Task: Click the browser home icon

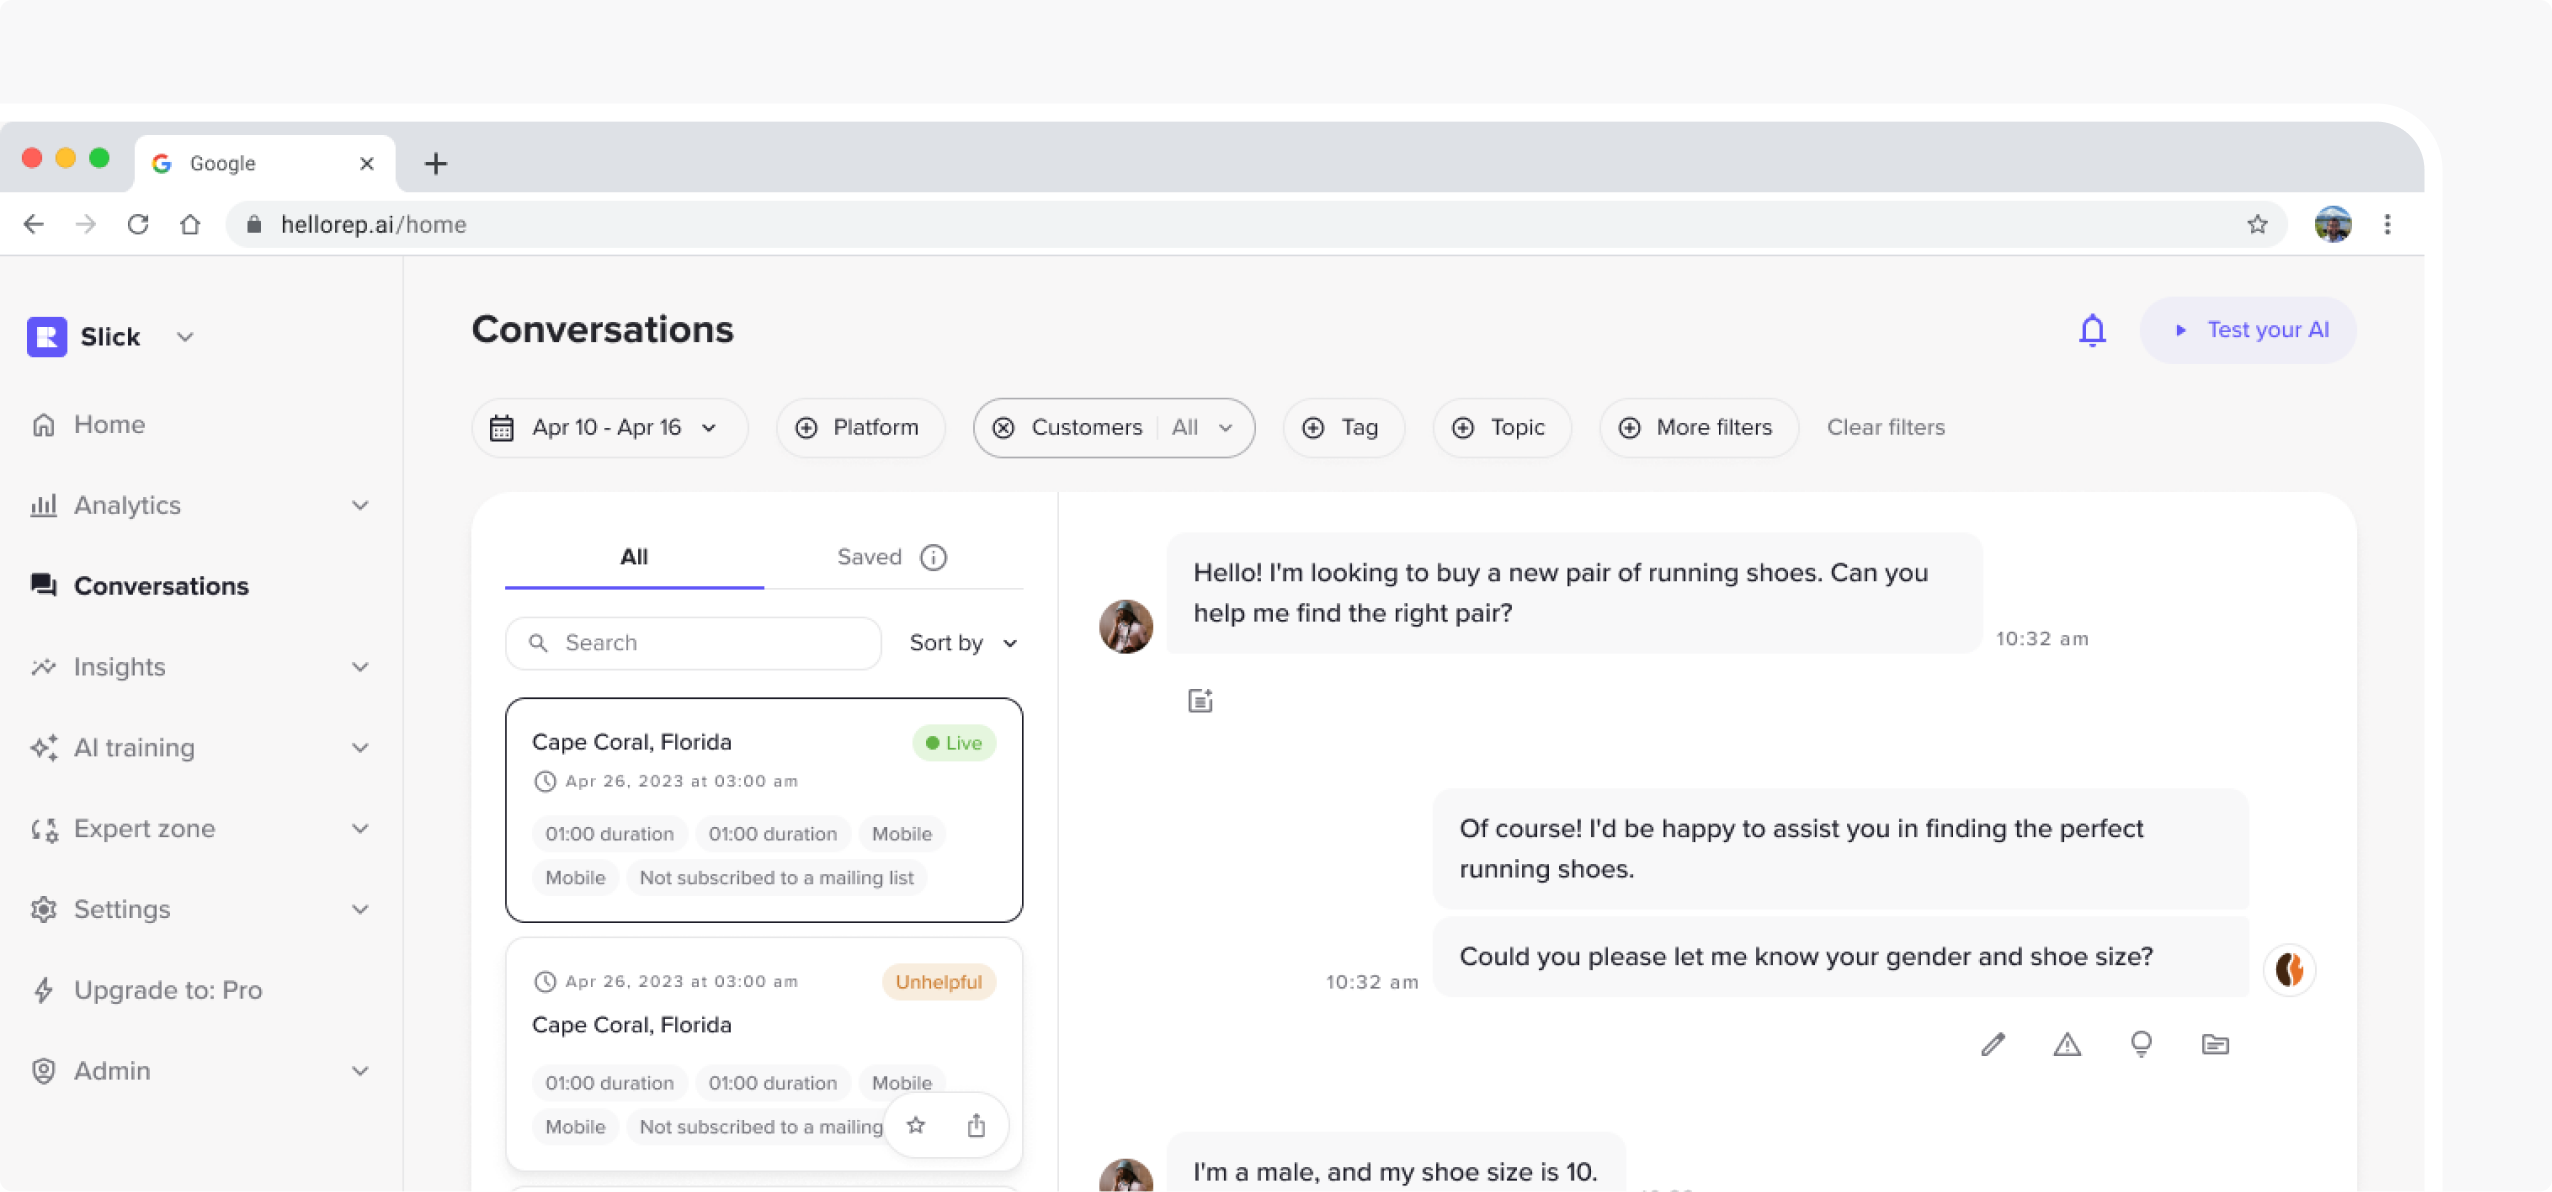Action: [190, 224]
